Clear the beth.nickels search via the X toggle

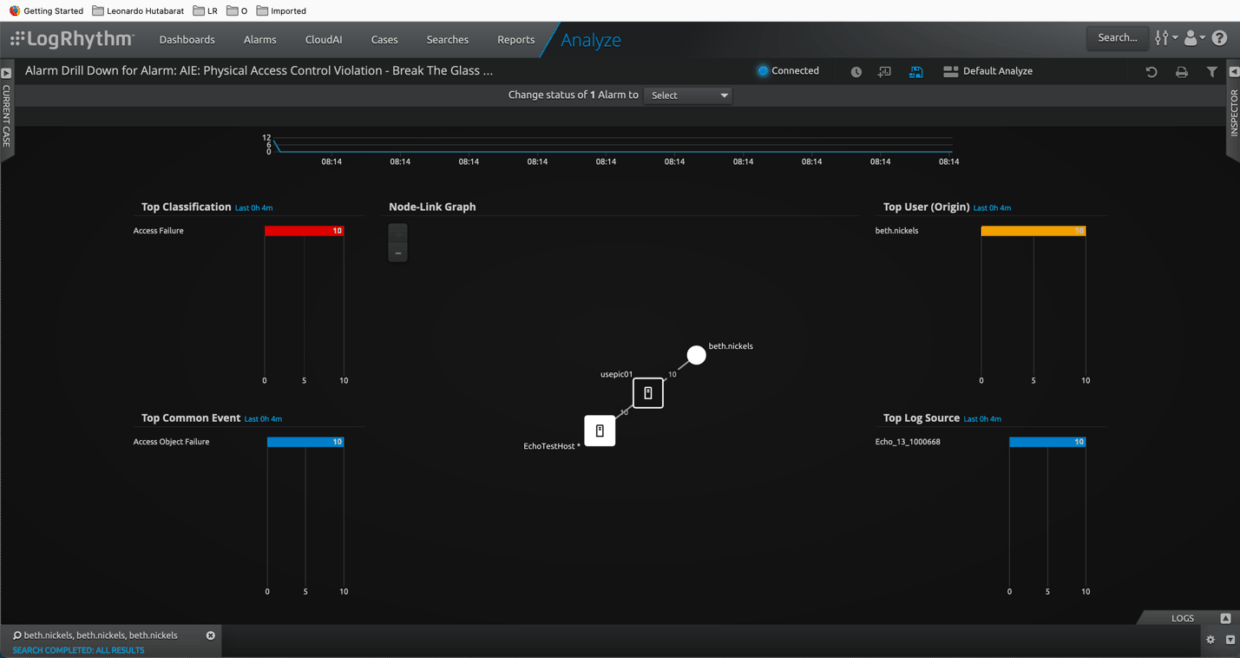click(210, 635)
